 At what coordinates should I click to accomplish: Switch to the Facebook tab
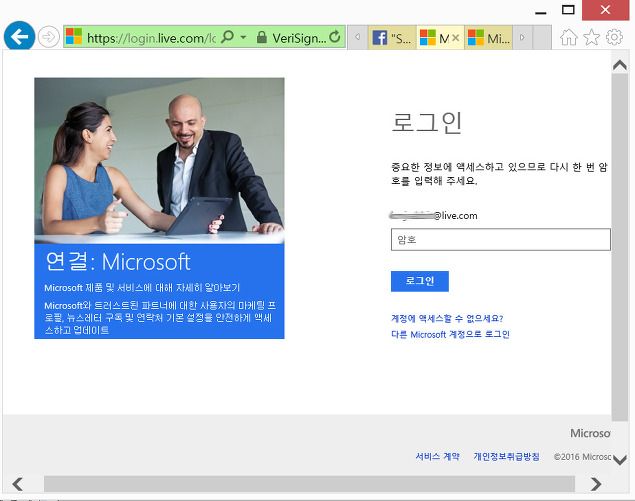(392, 38)
